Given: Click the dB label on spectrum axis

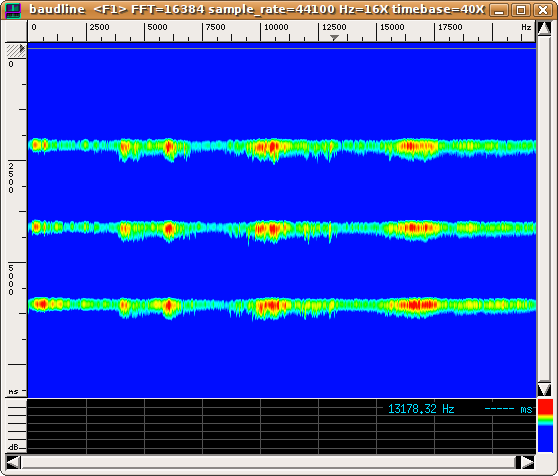Looking at the screenshot, I should (x=14, y=447).
